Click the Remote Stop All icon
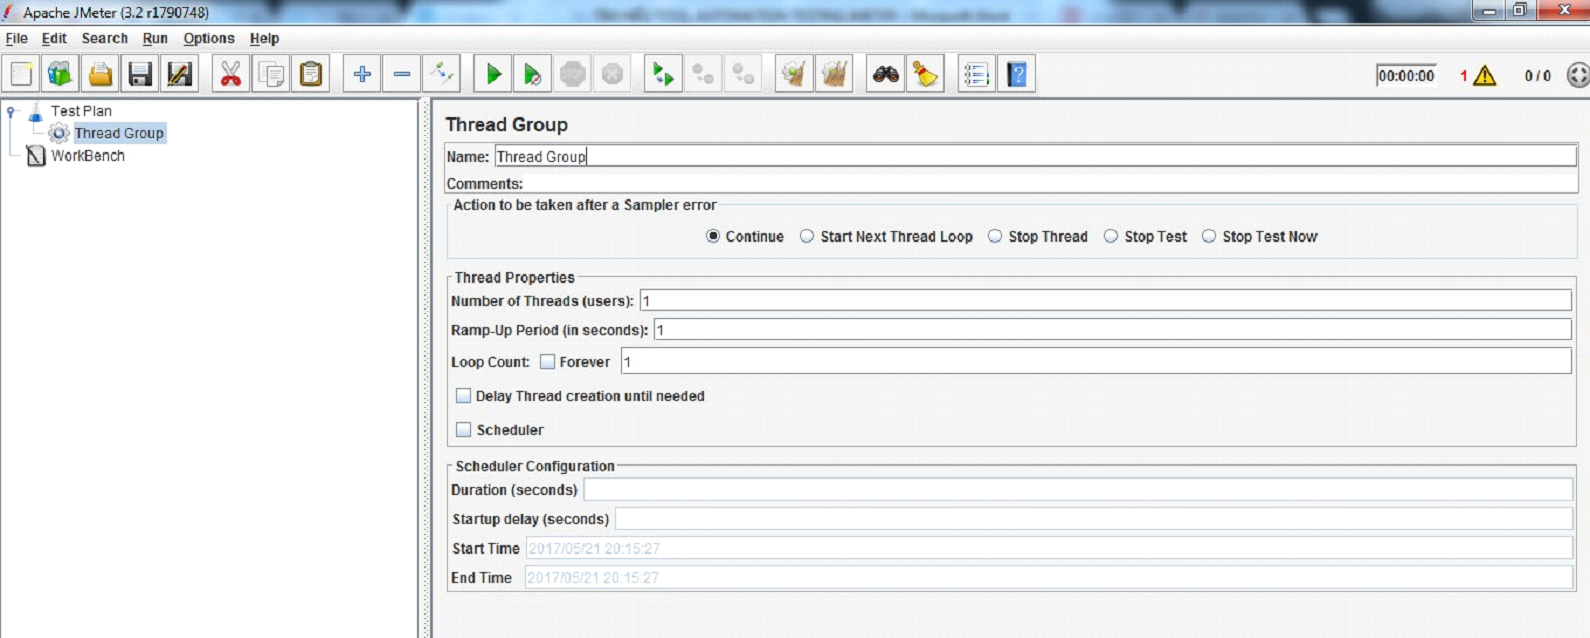The width and height of the screenshot is (1590, 638). click(703, 74)
